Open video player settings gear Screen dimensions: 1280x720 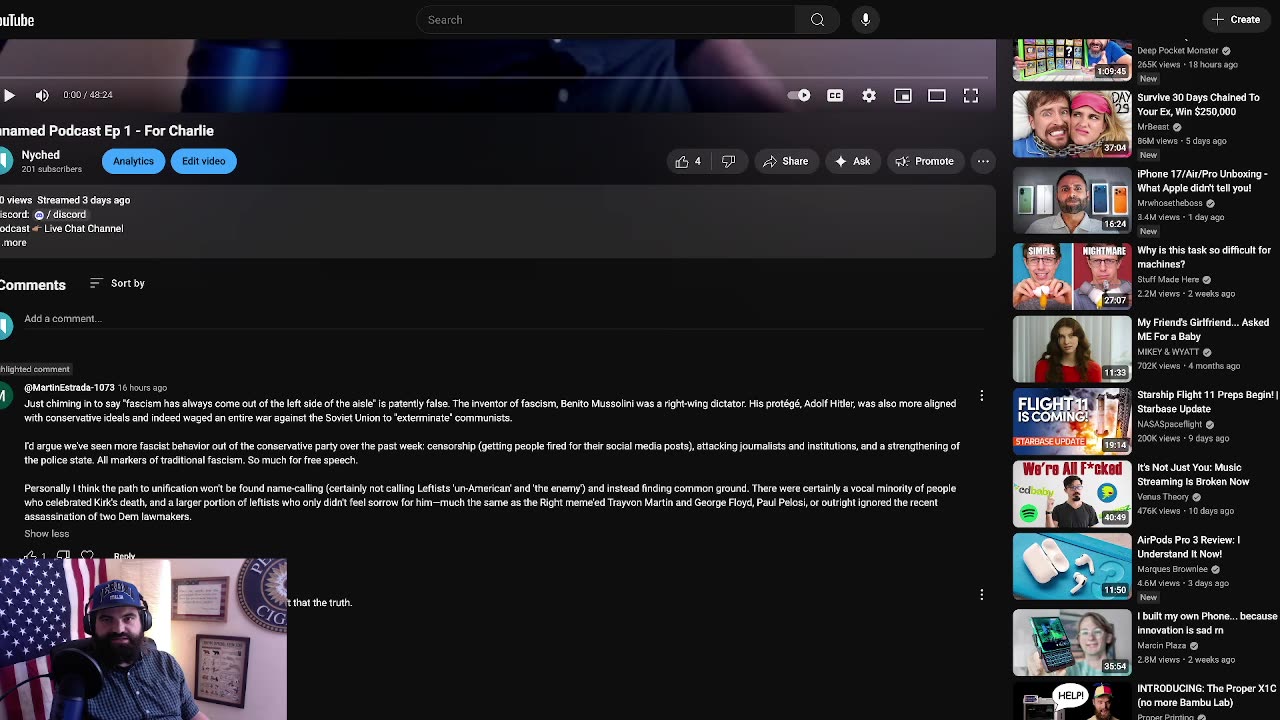pyautogui.click(x=869, y=95)
